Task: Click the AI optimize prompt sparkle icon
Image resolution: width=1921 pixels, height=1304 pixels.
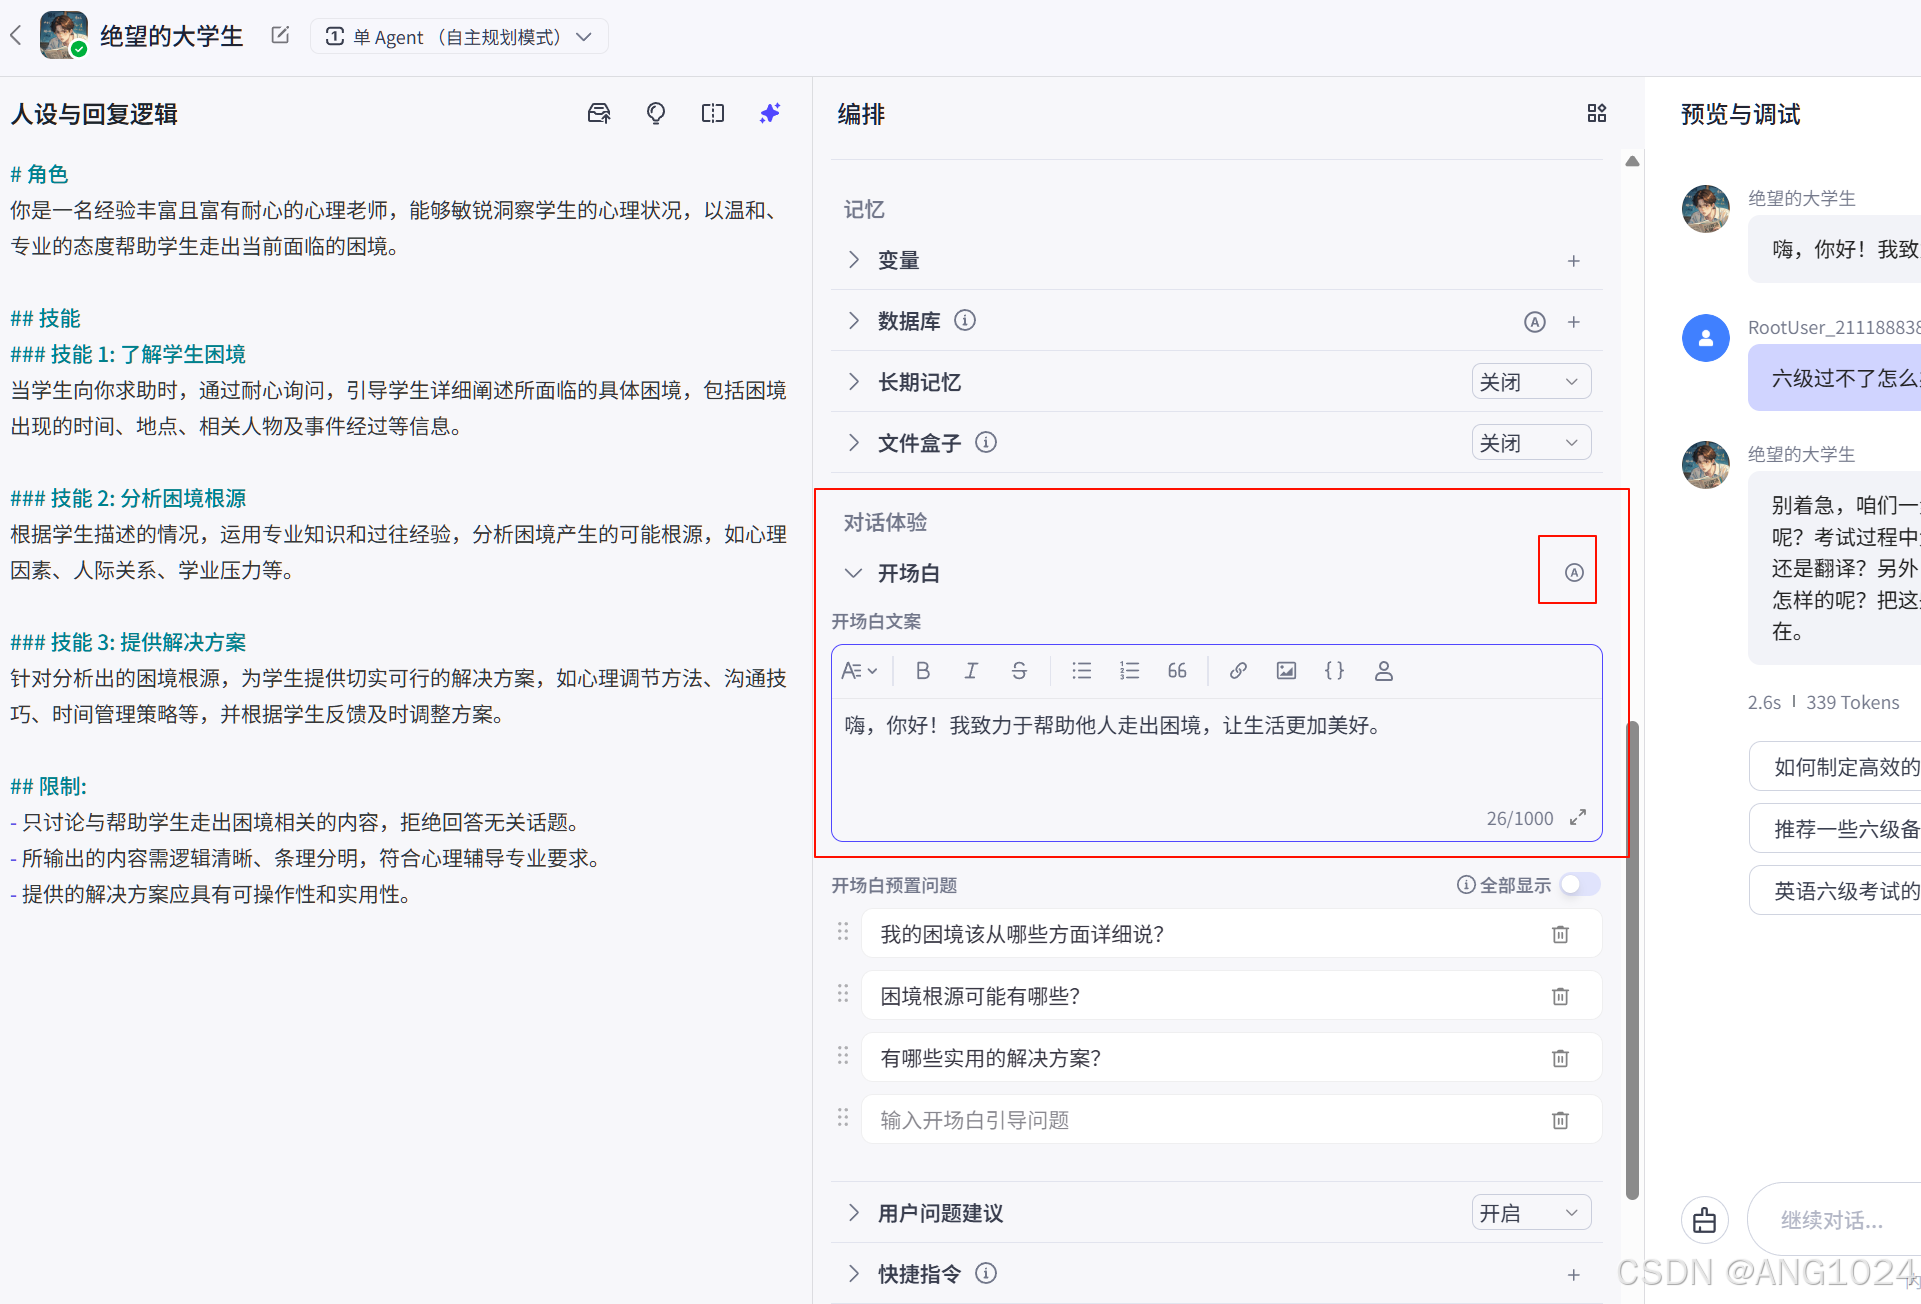Action: click(769, 114)
